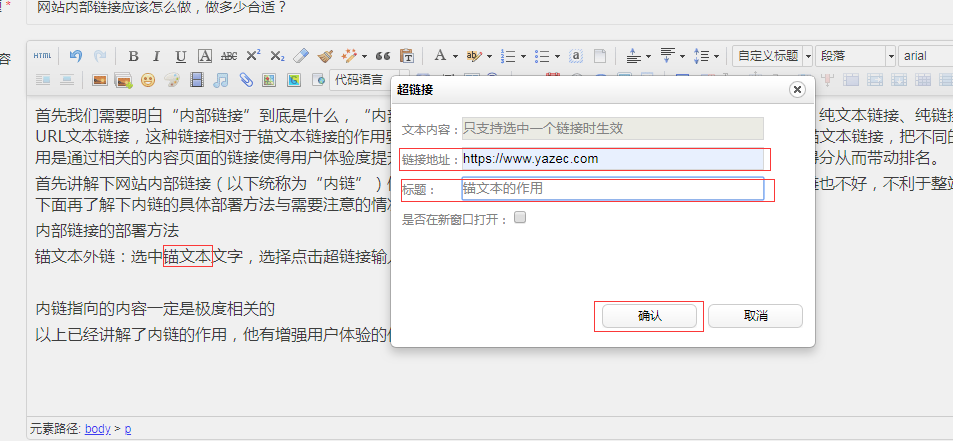Expand ordered list style arrow
Viewport: 953px width, 441px height.
click(523, 56)
